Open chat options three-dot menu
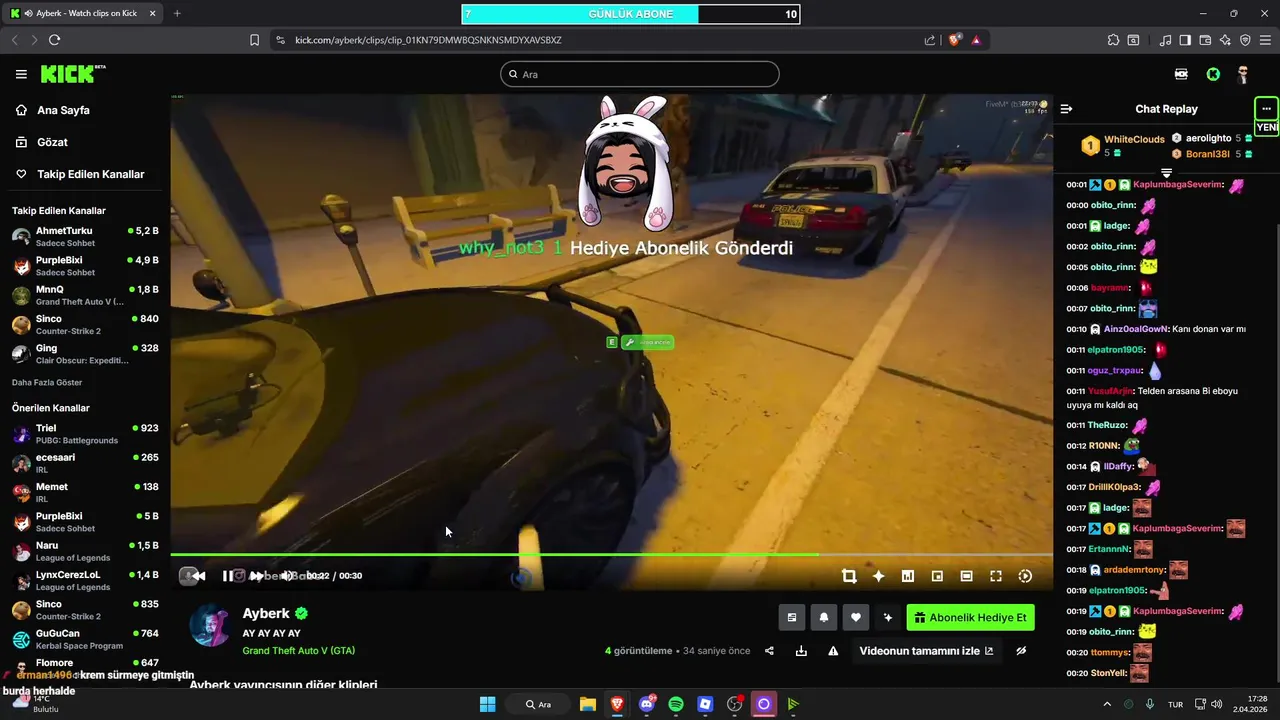Image resolution: width=1280 pixels, height=720 pixels. [1266, 108]
